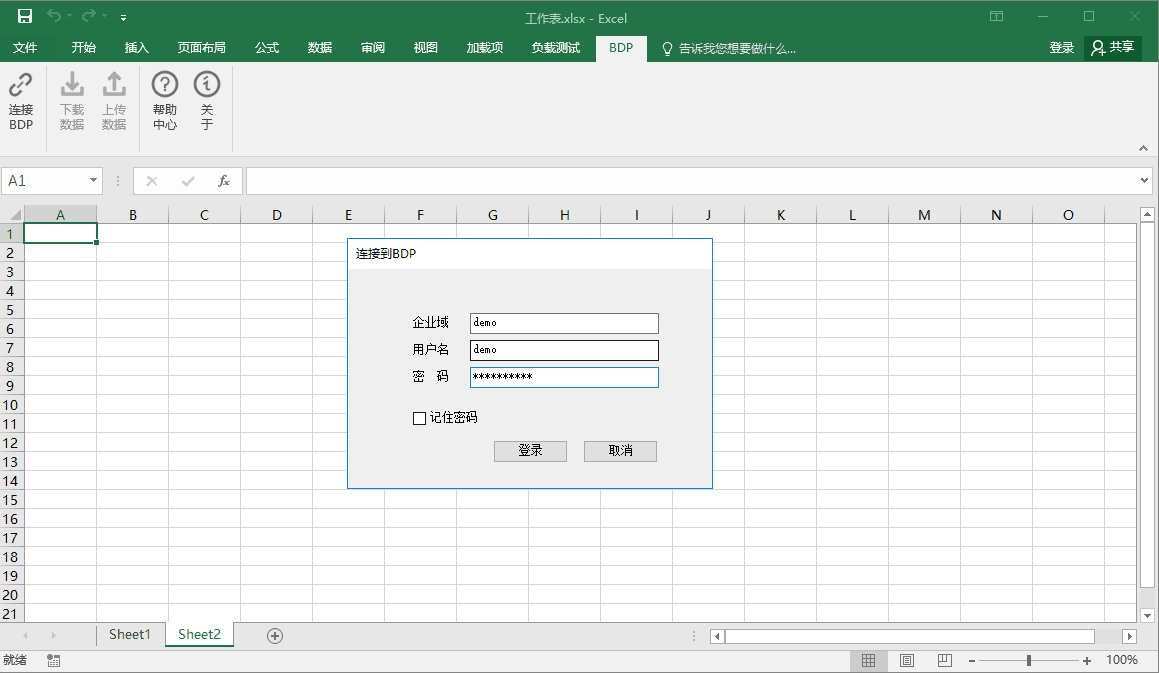Click the 告诉我您想要做什么 search box
1159x673 pixels.
click(x=729, y=49)
